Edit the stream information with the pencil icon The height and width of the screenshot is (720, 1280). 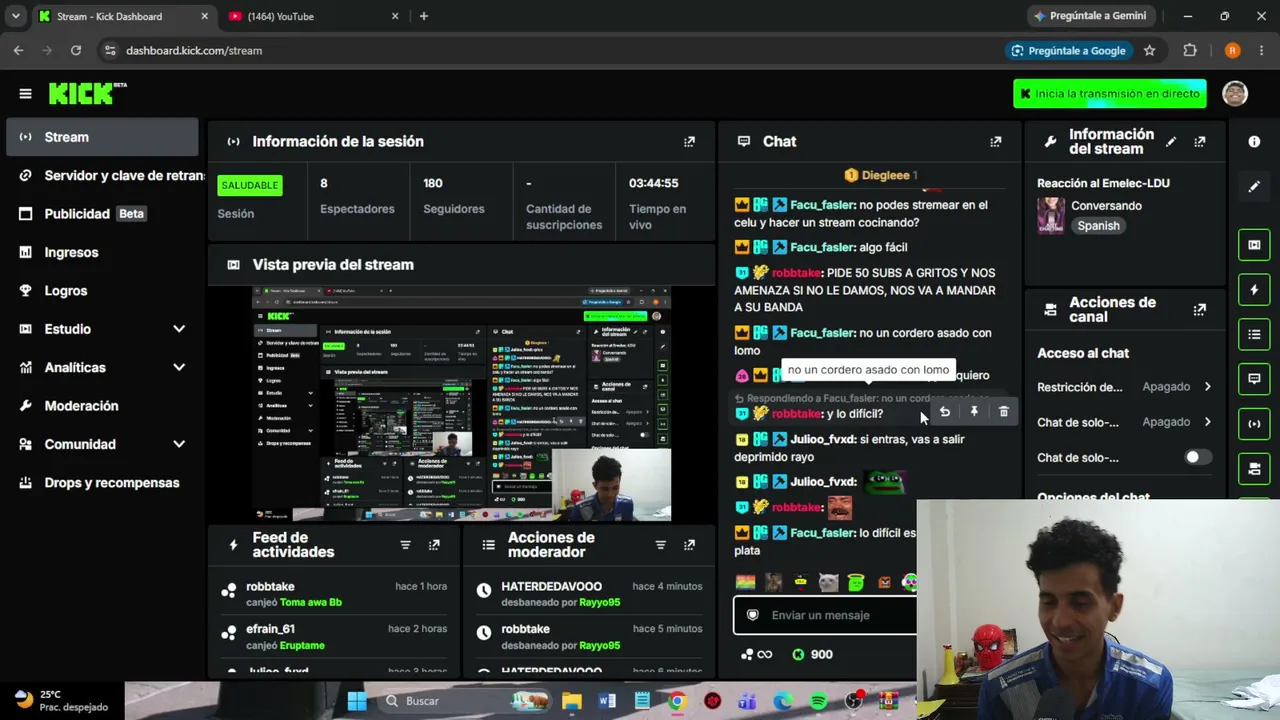(x=1170, y=141)
